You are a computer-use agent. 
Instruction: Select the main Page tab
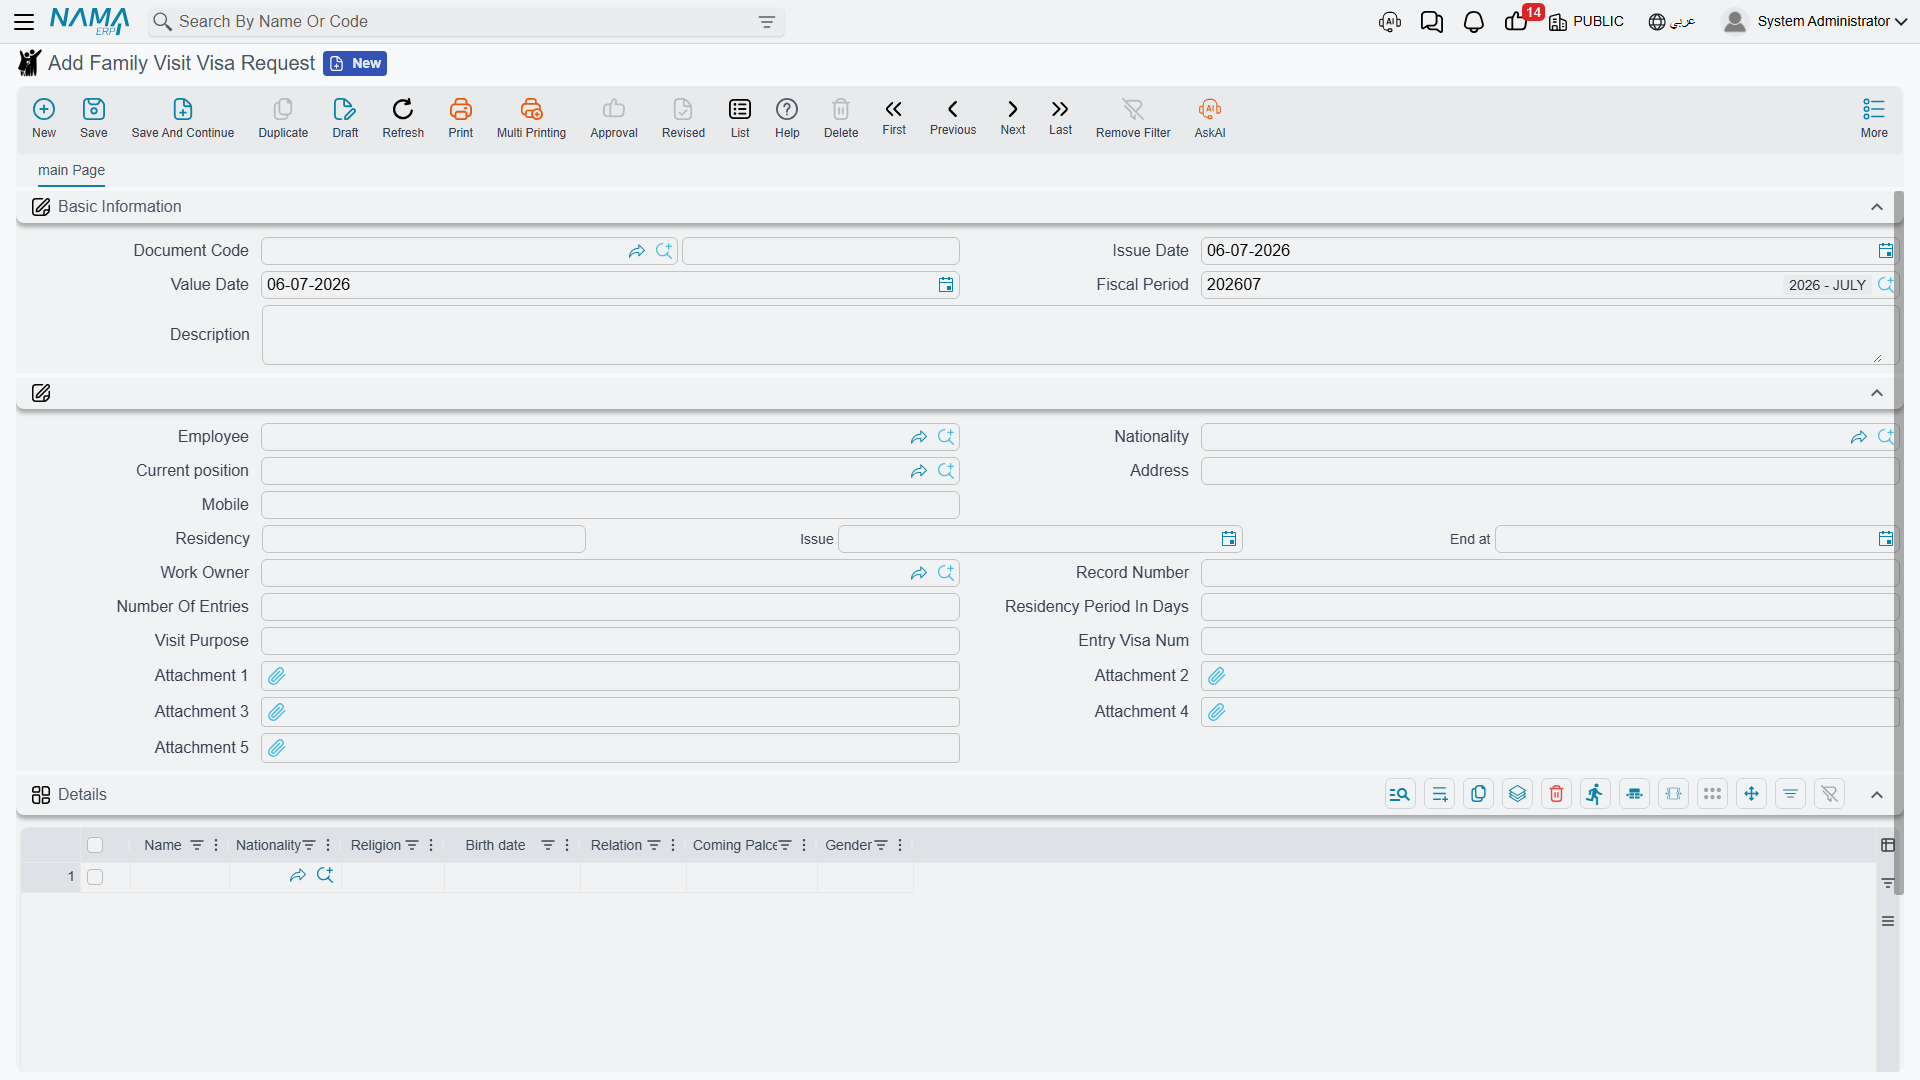71,170
